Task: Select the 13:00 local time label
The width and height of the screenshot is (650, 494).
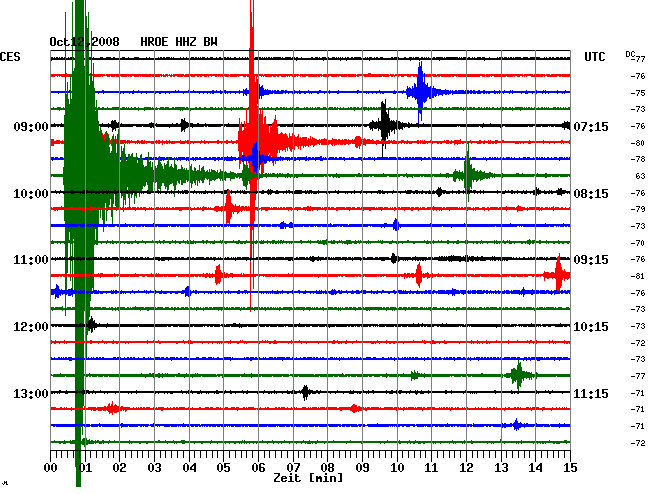Action: [31, 393]
